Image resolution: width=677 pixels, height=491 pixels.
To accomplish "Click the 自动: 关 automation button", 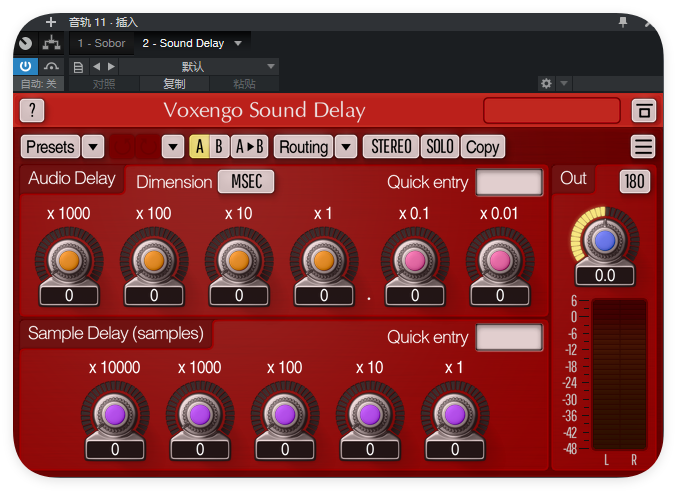I will (39, 83).
